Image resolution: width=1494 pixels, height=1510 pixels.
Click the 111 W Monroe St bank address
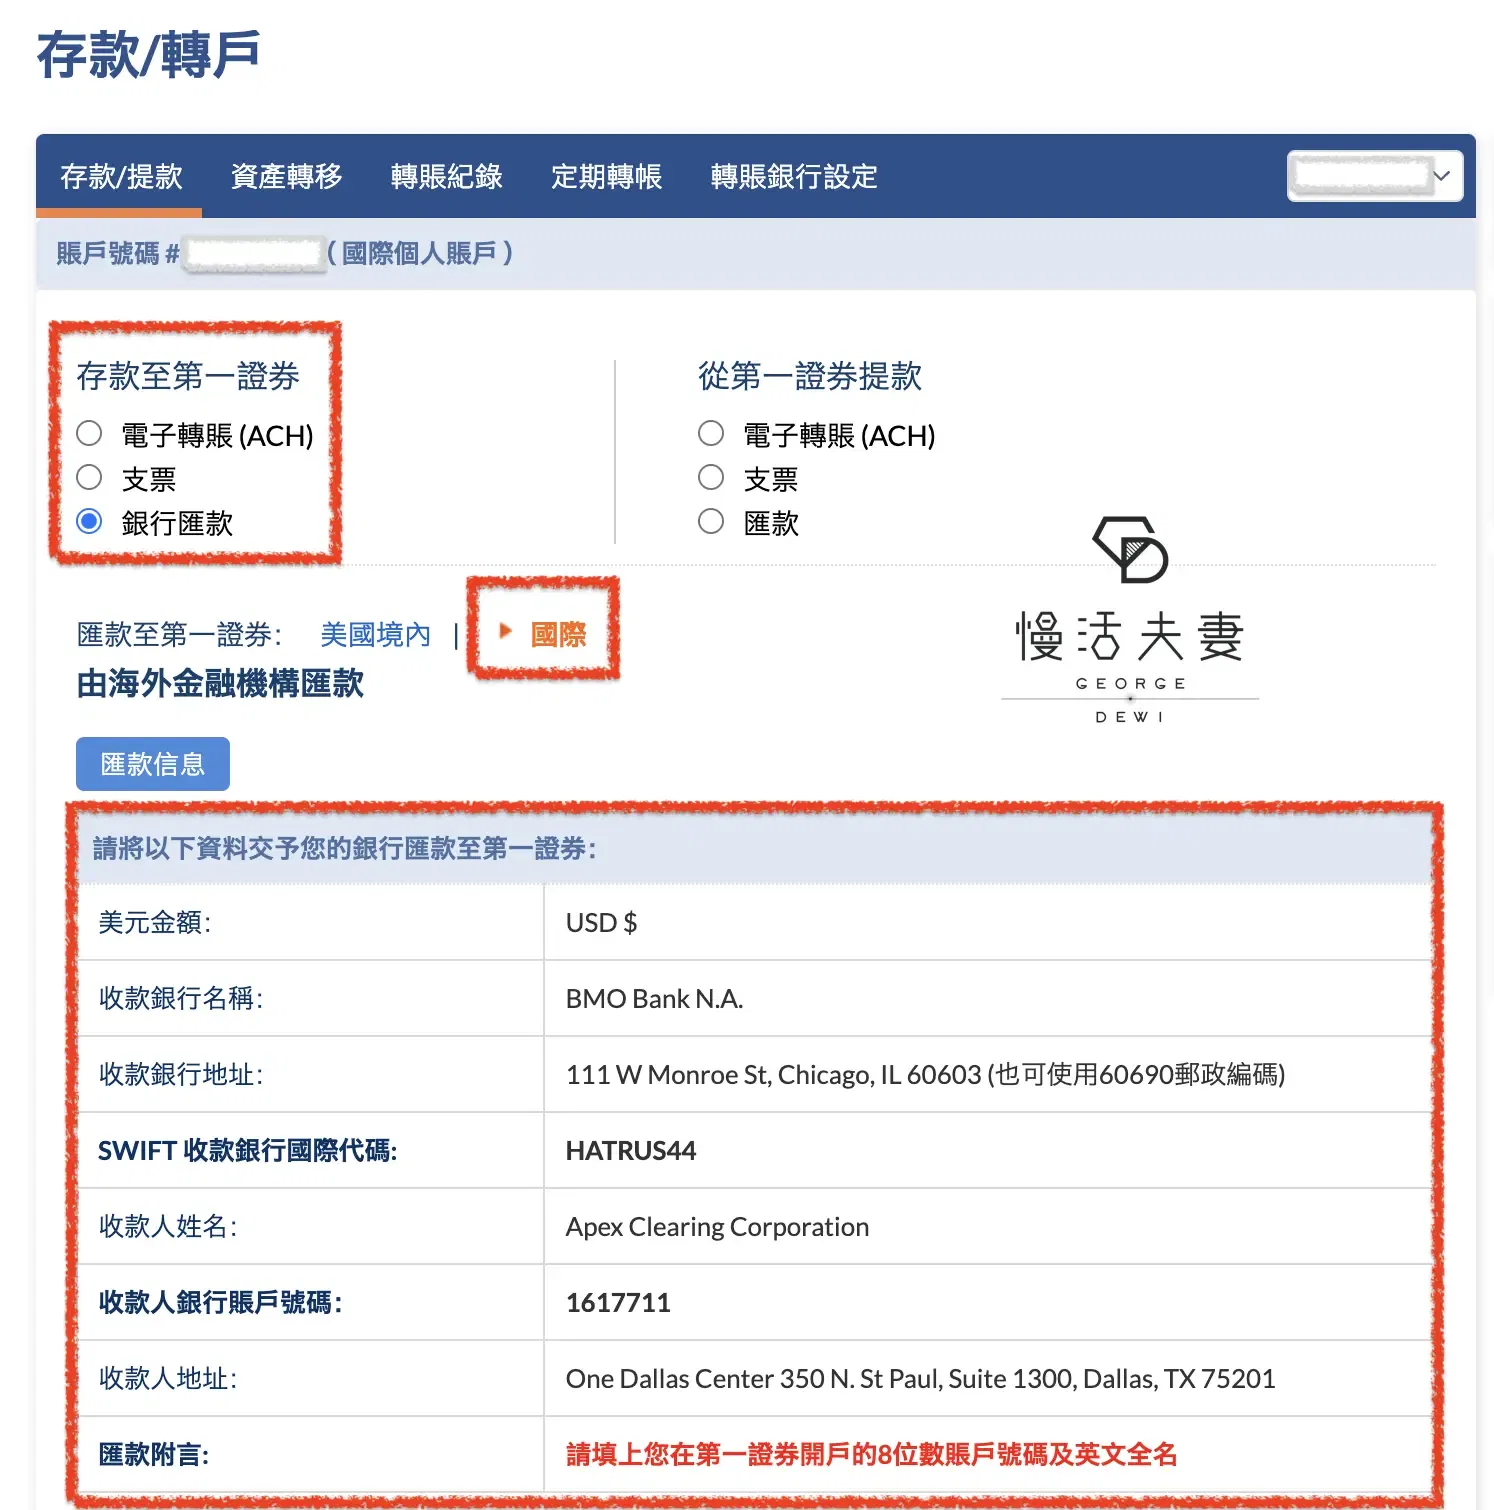tap(925, 1075)
